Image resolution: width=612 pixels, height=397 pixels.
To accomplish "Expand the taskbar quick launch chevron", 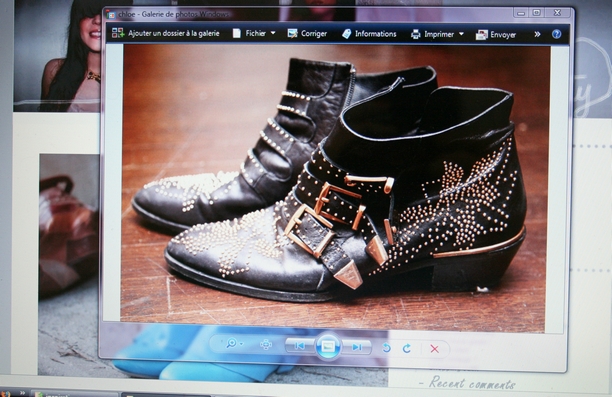I will 23,393.
